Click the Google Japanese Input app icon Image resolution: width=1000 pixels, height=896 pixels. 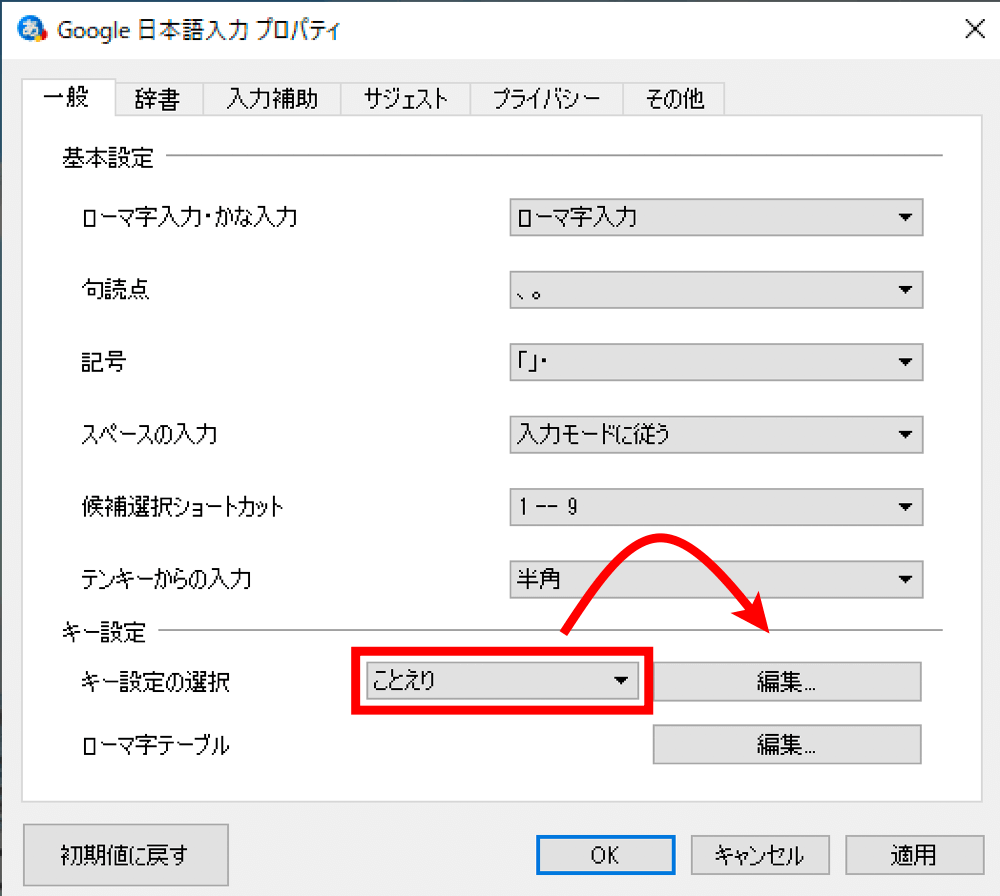click(32, 29)
